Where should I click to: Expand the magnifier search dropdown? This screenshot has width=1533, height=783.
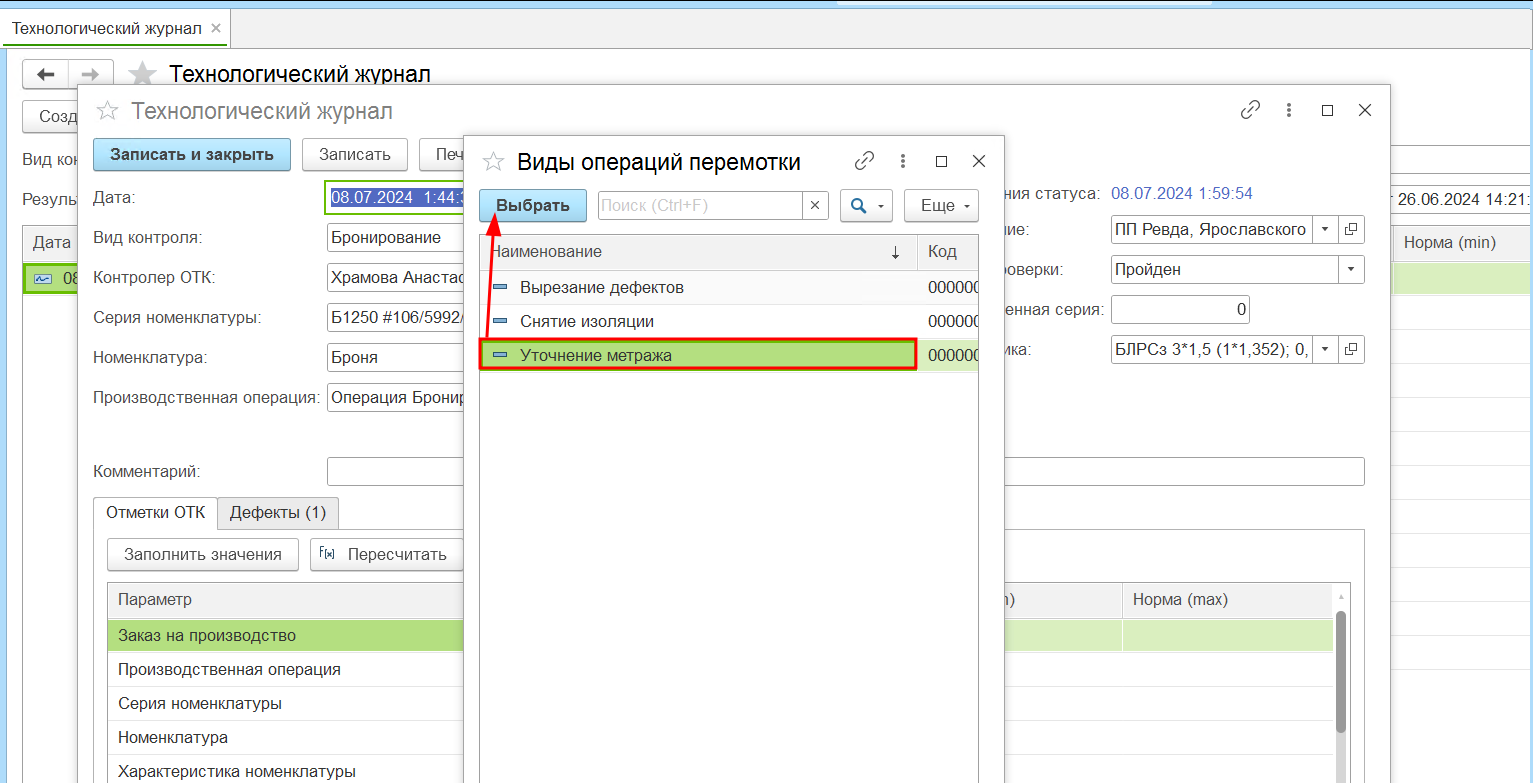pyautogui.click(x=866, y=206)
